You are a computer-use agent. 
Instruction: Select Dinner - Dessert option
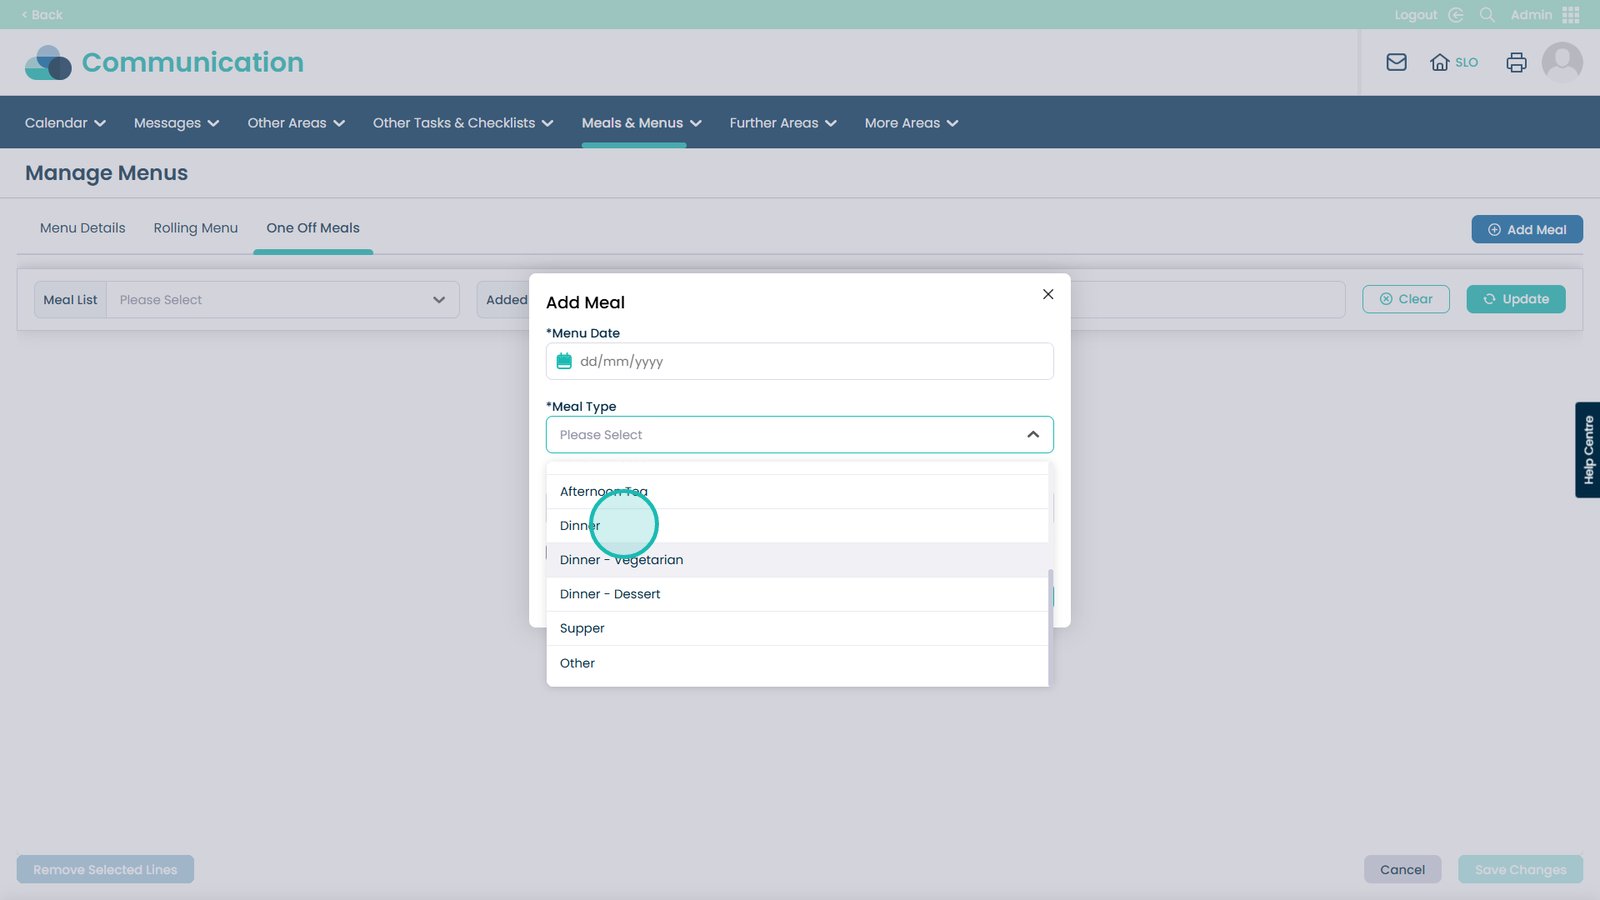(x=610, y=594)
